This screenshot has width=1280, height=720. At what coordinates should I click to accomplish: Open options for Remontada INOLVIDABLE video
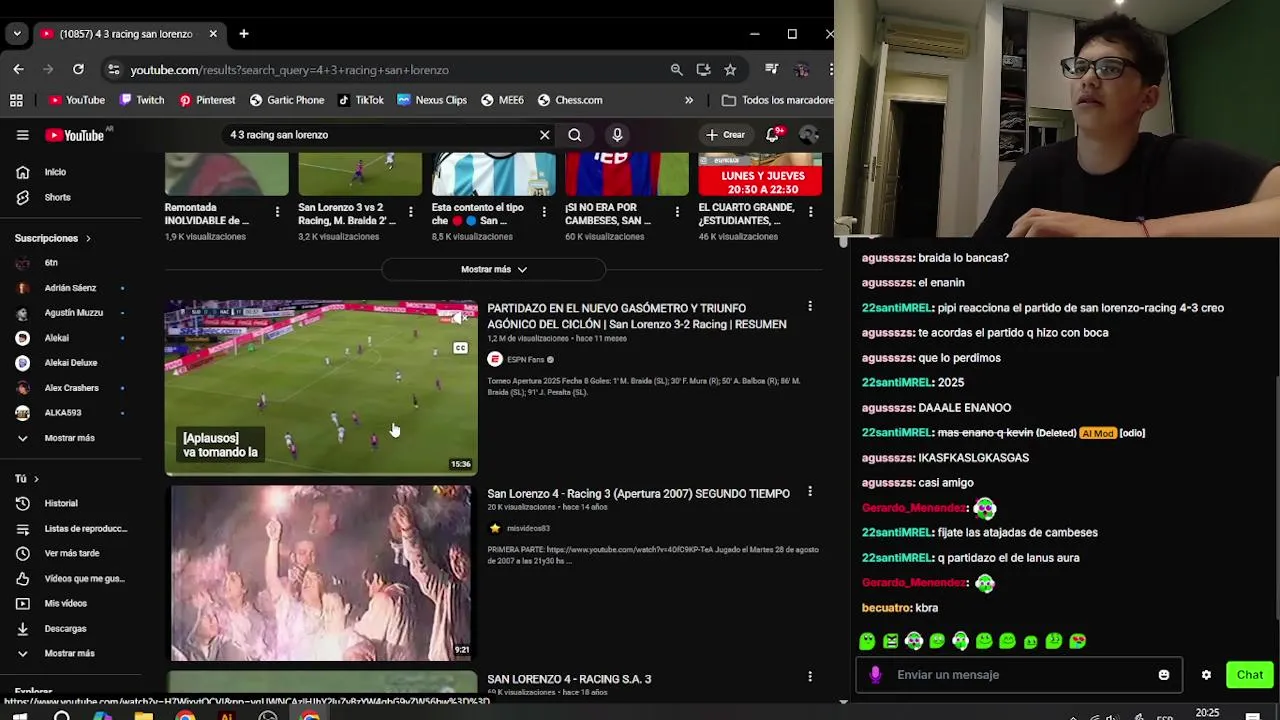tap(277, 211)
